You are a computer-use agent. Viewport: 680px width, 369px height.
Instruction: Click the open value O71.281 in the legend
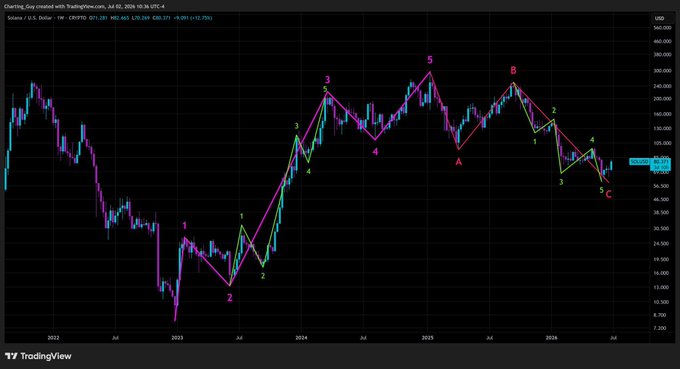98,18
